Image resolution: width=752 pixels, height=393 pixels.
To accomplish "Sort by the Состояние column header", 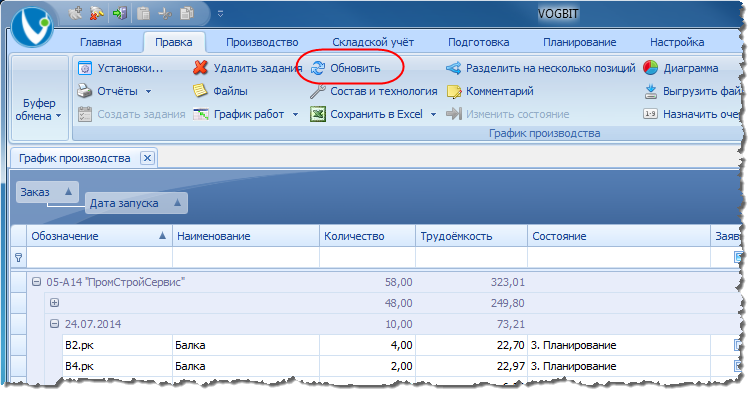I will click(x=619, y=236).
